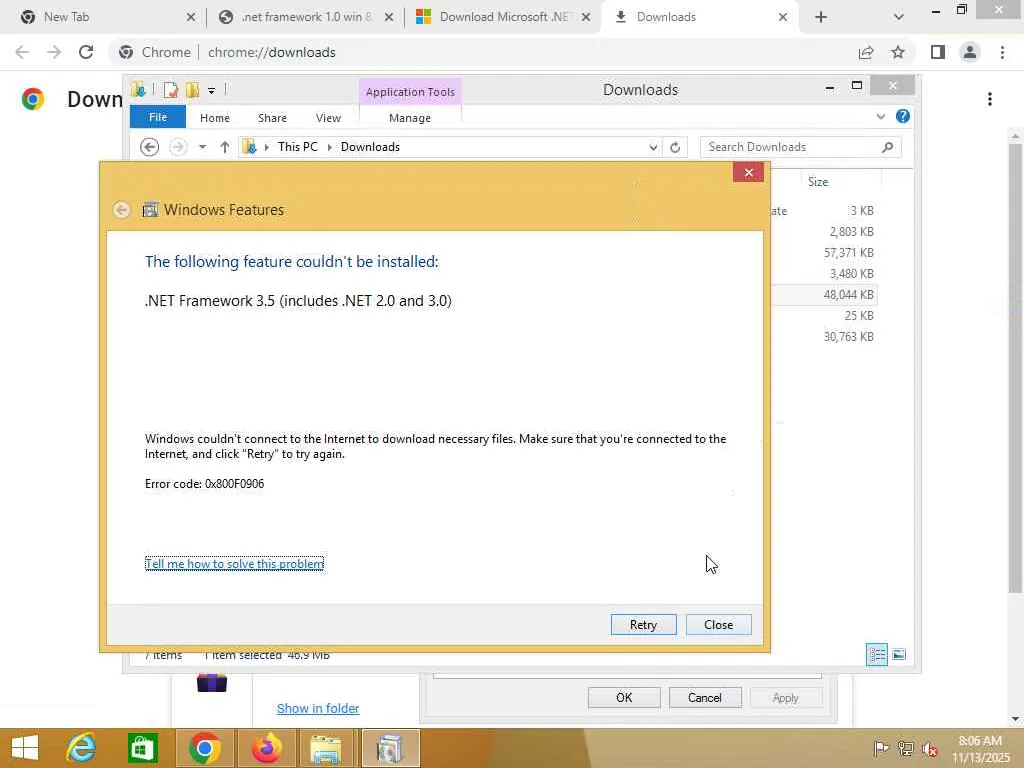The height and width of the screenshot is (768, 1024).
Task: Open recent locations dropdown in Explorer
Action: click(202, 147)
